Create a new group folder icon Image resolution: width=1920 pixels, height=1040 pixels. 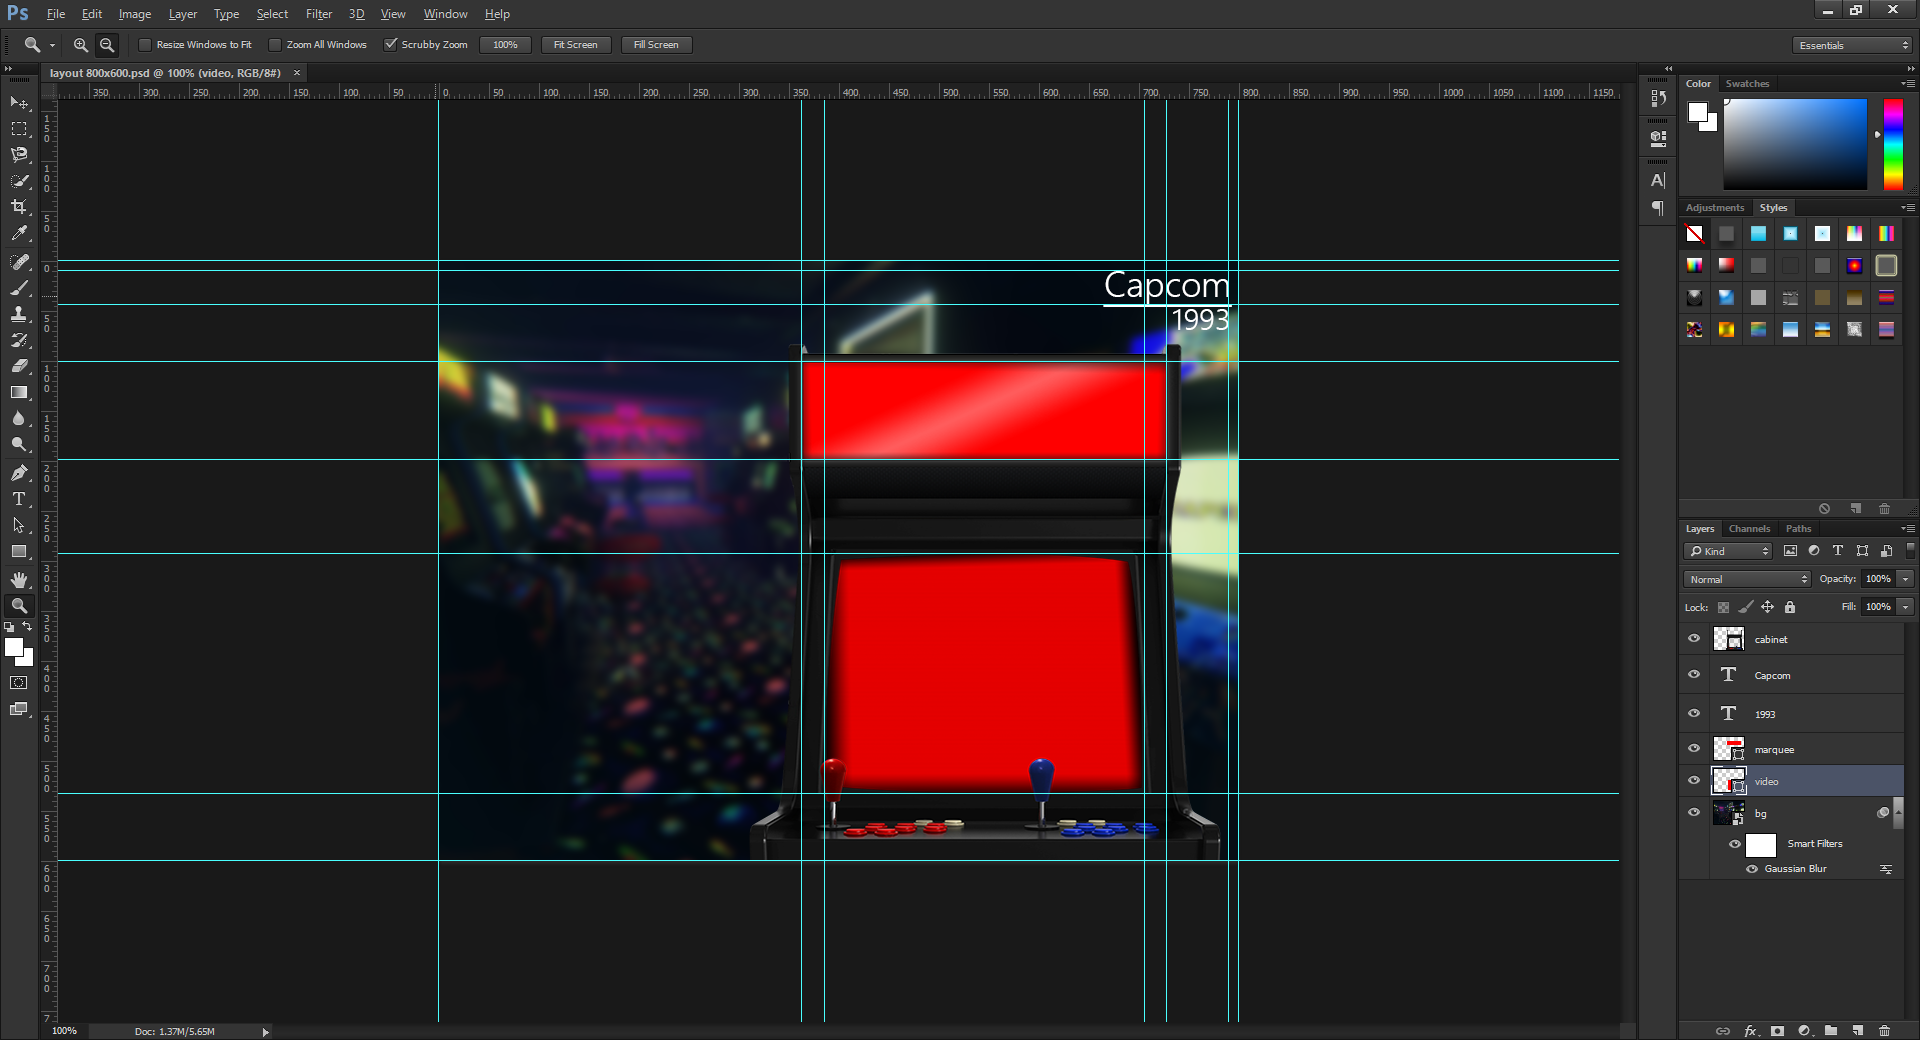[x=1831, y=1030]
